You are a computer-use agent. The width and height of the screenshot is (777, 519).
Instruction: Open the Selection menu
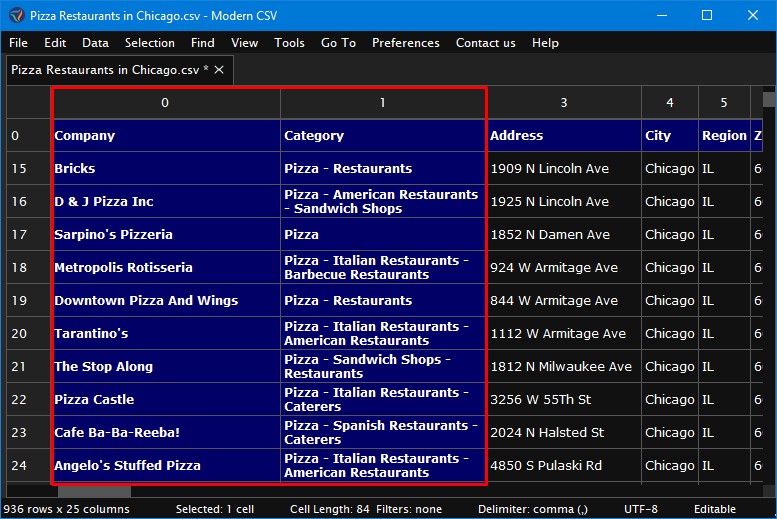pos(150,43)
